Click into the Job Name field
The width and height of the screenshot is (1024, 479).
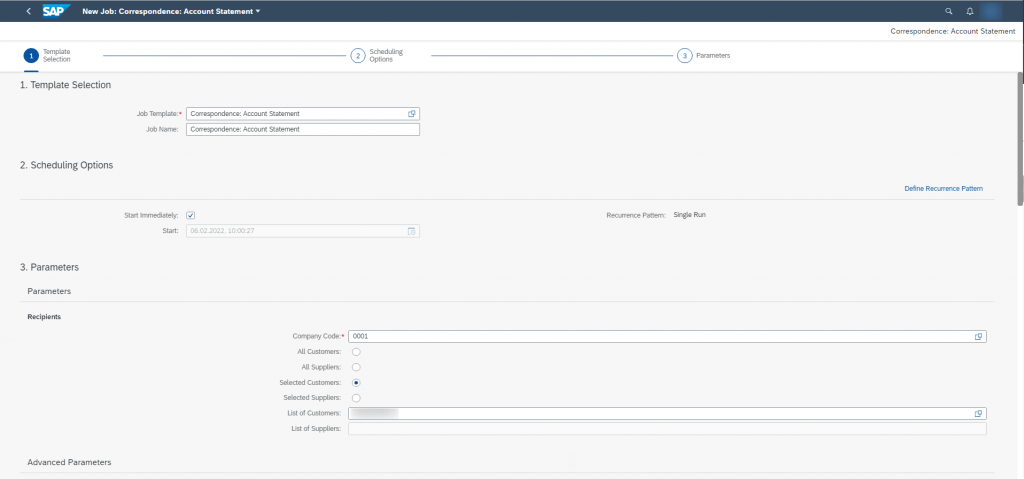[x=302, y=129]
